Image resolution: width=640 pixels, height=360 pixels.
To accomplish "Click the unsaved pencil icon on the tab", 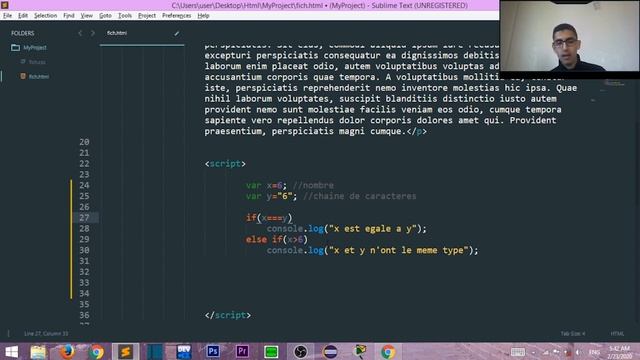I will 177,33.
